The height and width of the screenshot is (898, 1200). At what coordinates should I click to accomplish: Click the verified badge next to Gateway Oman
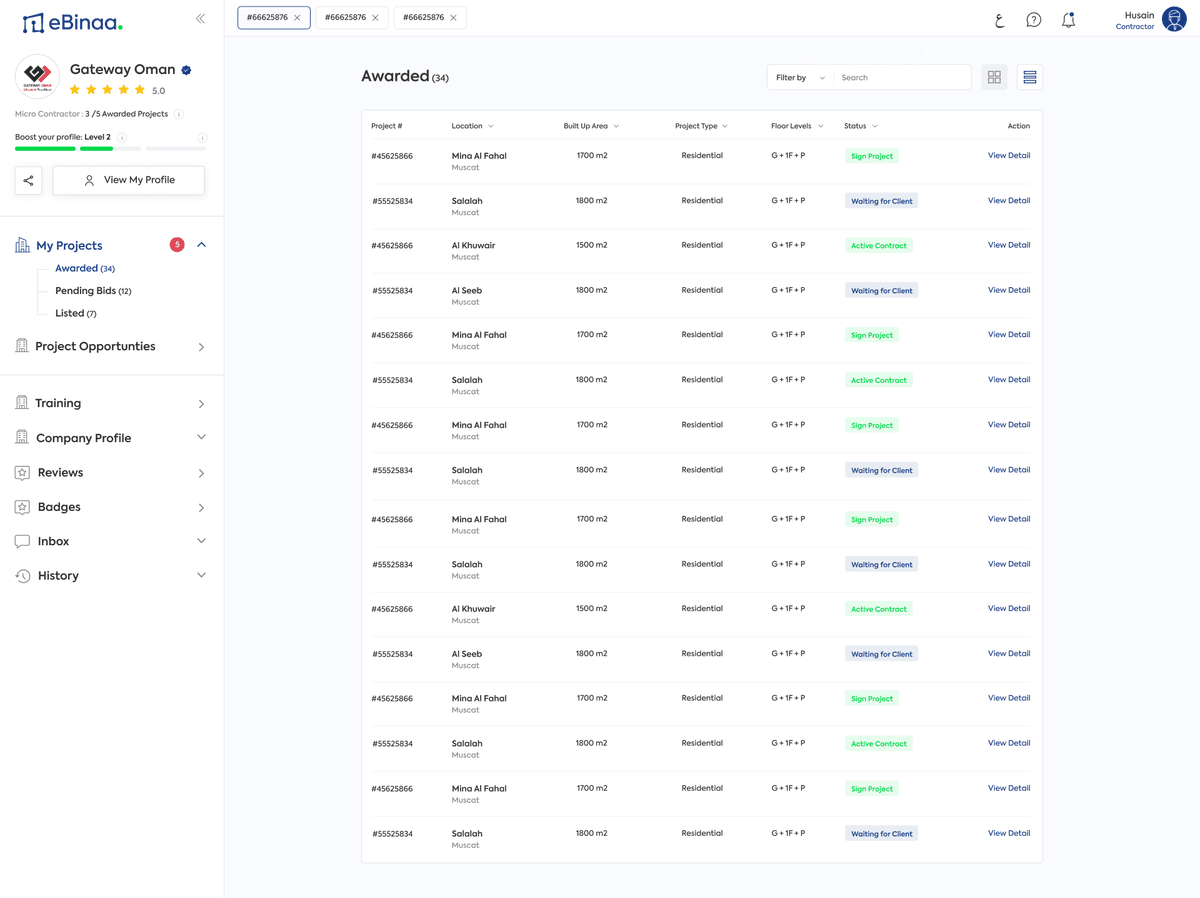(x=186, y=70)
